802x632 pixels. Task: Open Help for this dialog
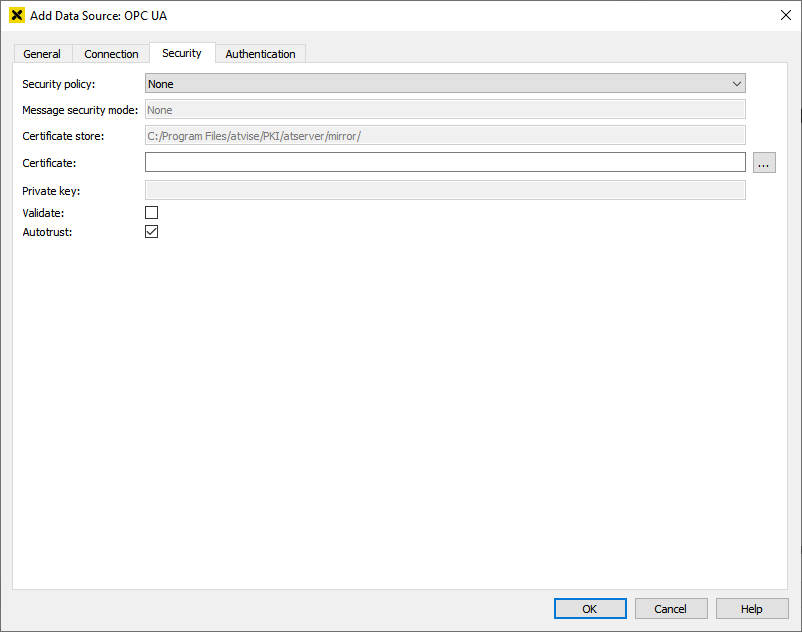pos(752,609)
